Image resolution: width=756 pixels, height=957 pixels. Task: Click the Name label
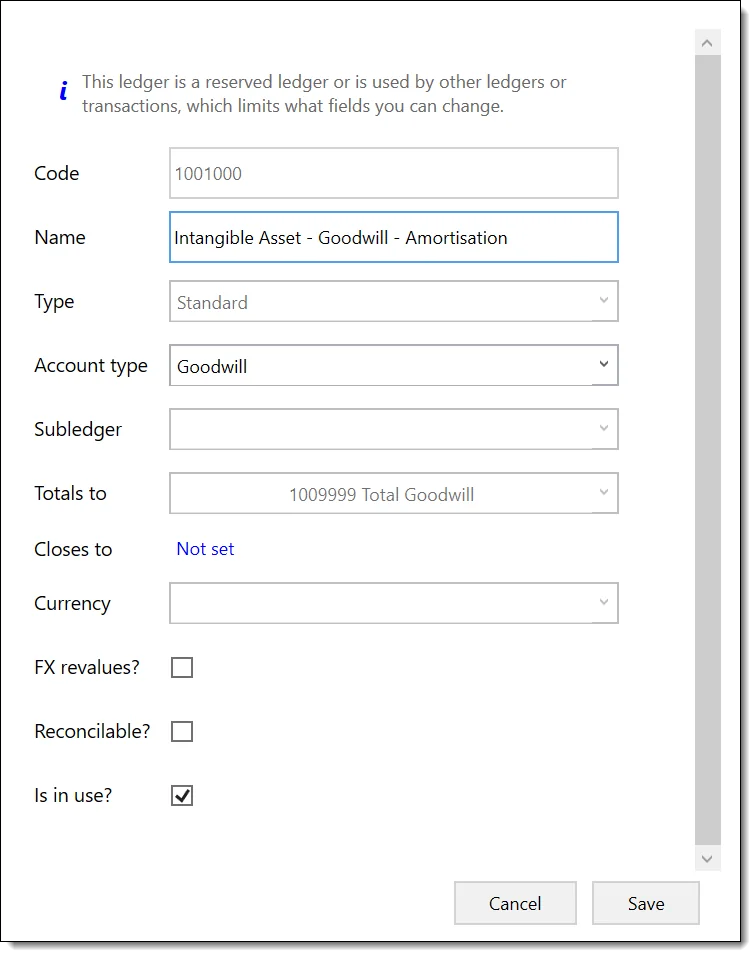click(x=60, y=237)
